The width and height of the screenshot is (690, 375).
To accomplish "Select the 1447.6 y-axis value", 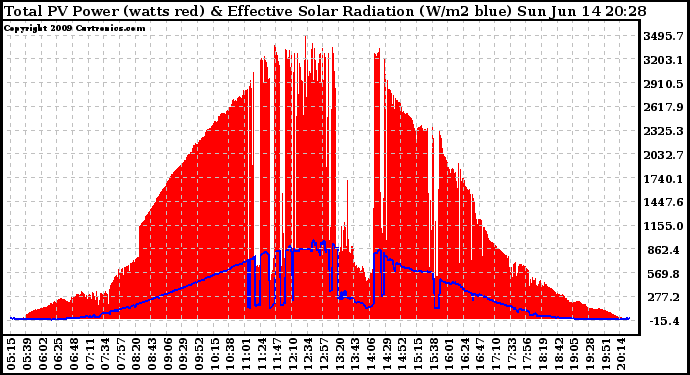I will [663, 202].
